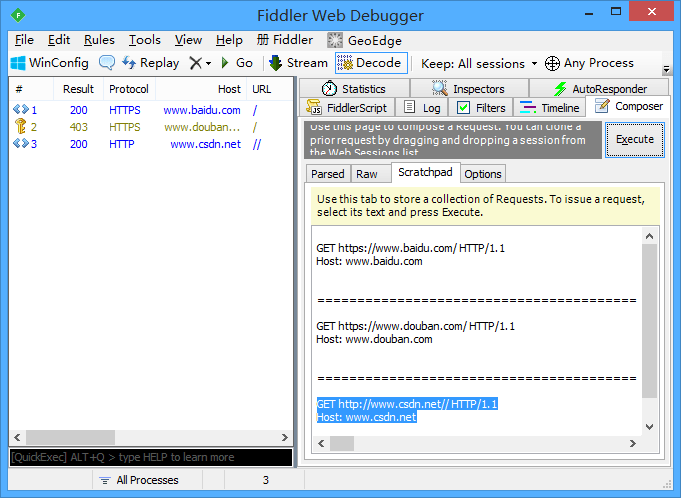Replay the selected sessions
This screenshot has height=498, width=681.
(x=151, y=63)
